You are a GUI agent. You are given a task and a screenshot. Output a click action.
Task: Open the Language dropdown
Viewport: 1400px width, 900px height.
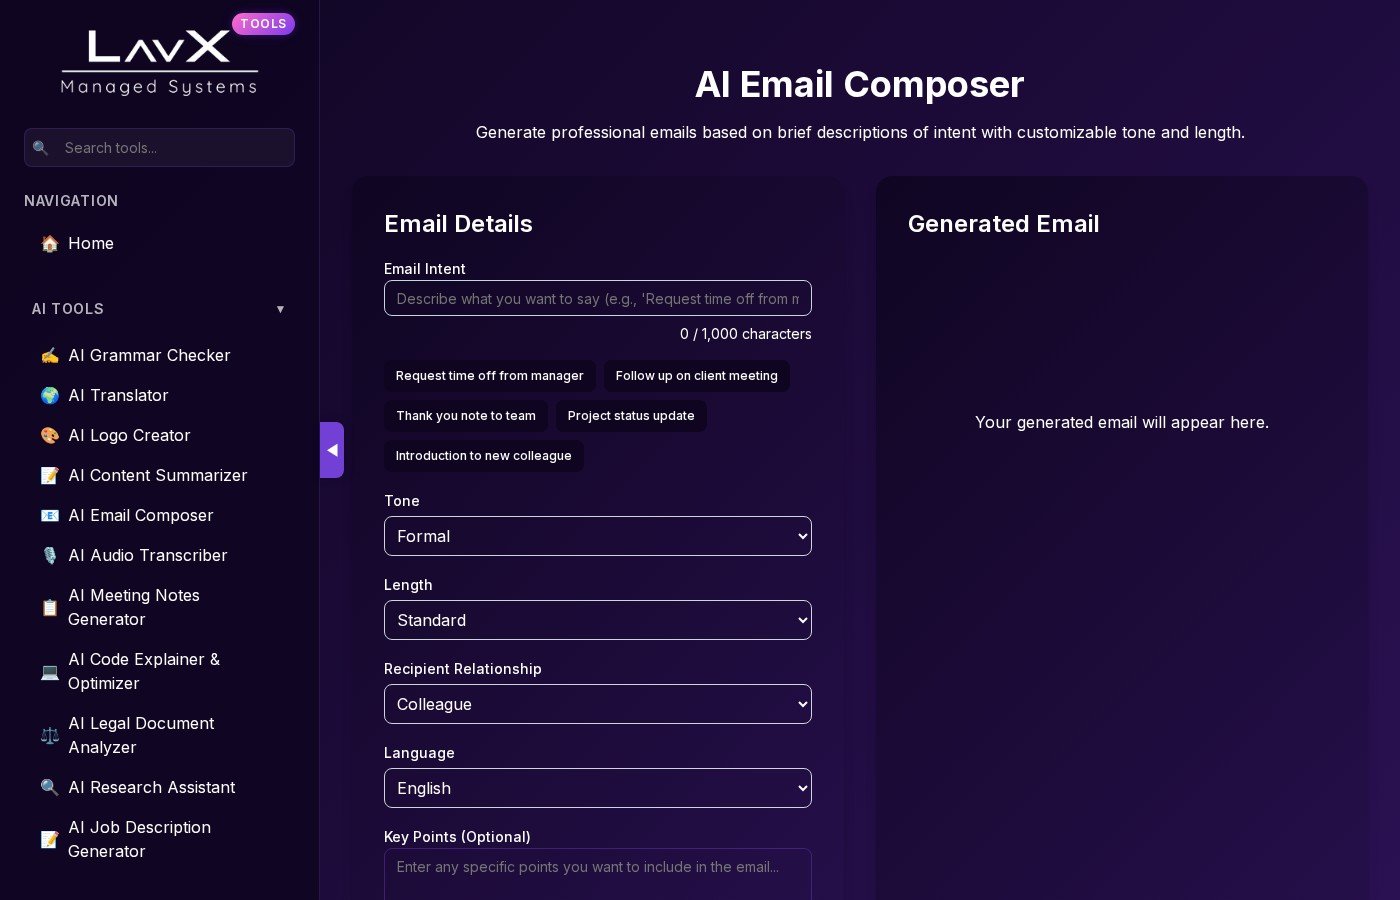(597, 788)
